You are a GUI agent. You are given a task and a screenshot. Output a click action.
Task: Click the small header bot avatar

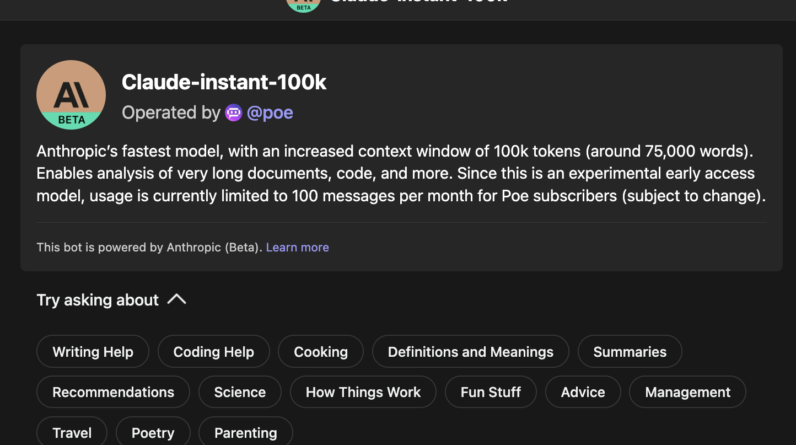coord(303,5)
